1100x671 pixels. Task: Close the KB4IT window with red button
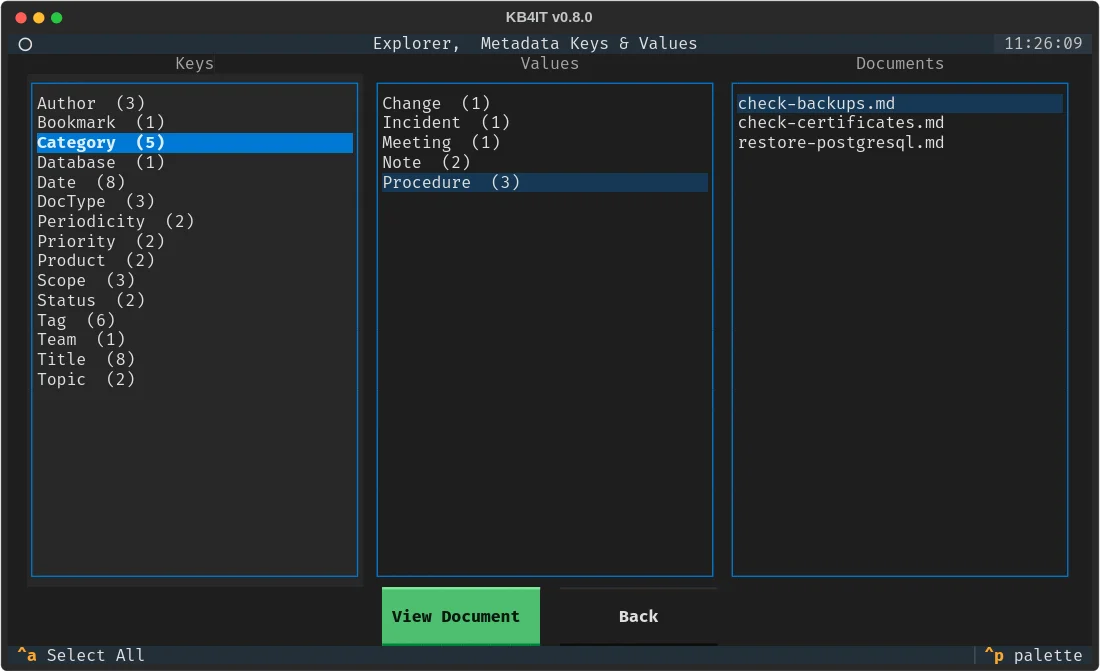coord(21,18)
